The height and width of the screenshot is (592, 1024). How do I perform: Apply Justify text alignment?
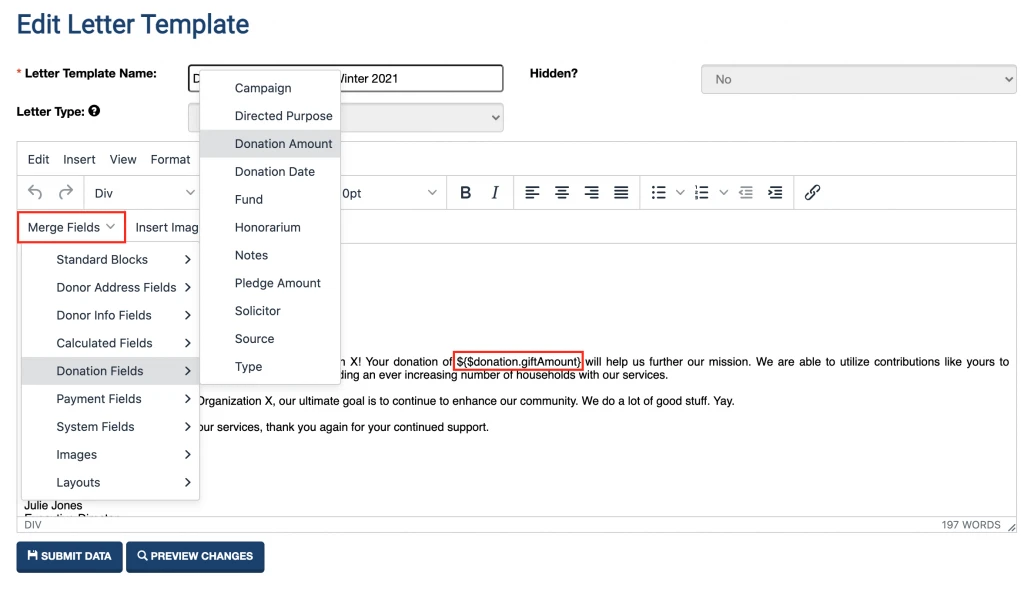[620, 192]
